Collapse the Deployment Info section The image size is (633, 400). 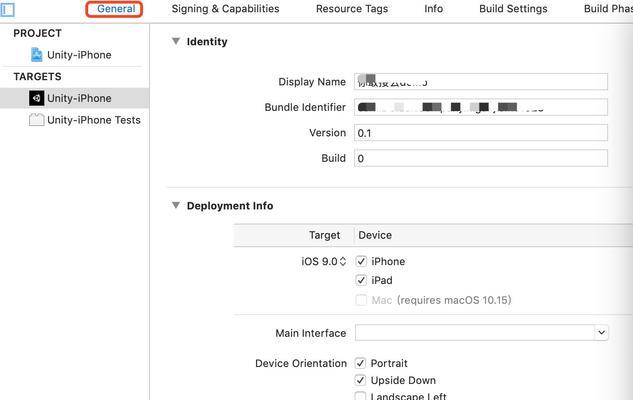click(176, 205)
